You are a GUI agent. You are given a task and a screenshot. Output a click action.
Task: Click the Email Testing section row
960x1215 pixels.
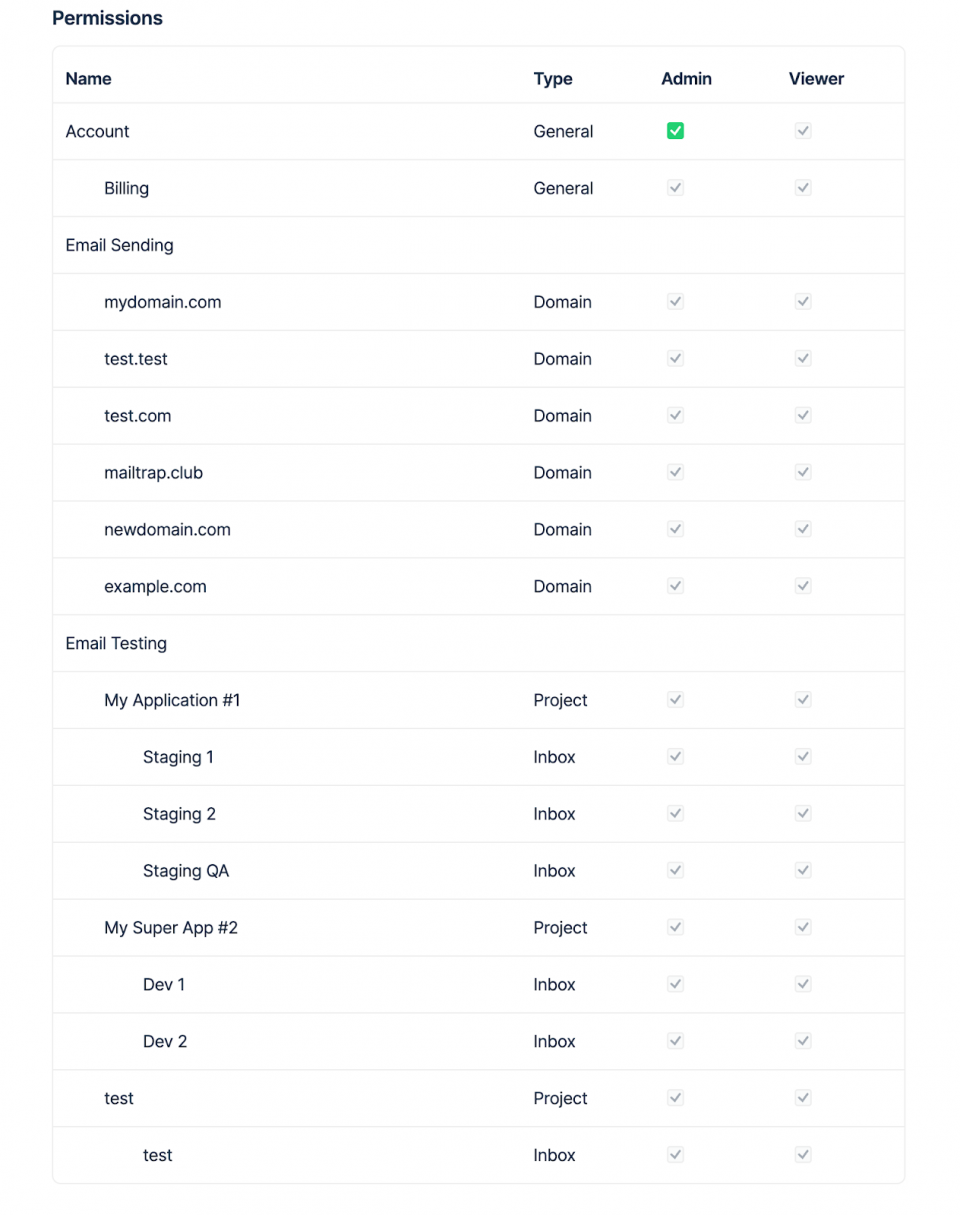116,643
